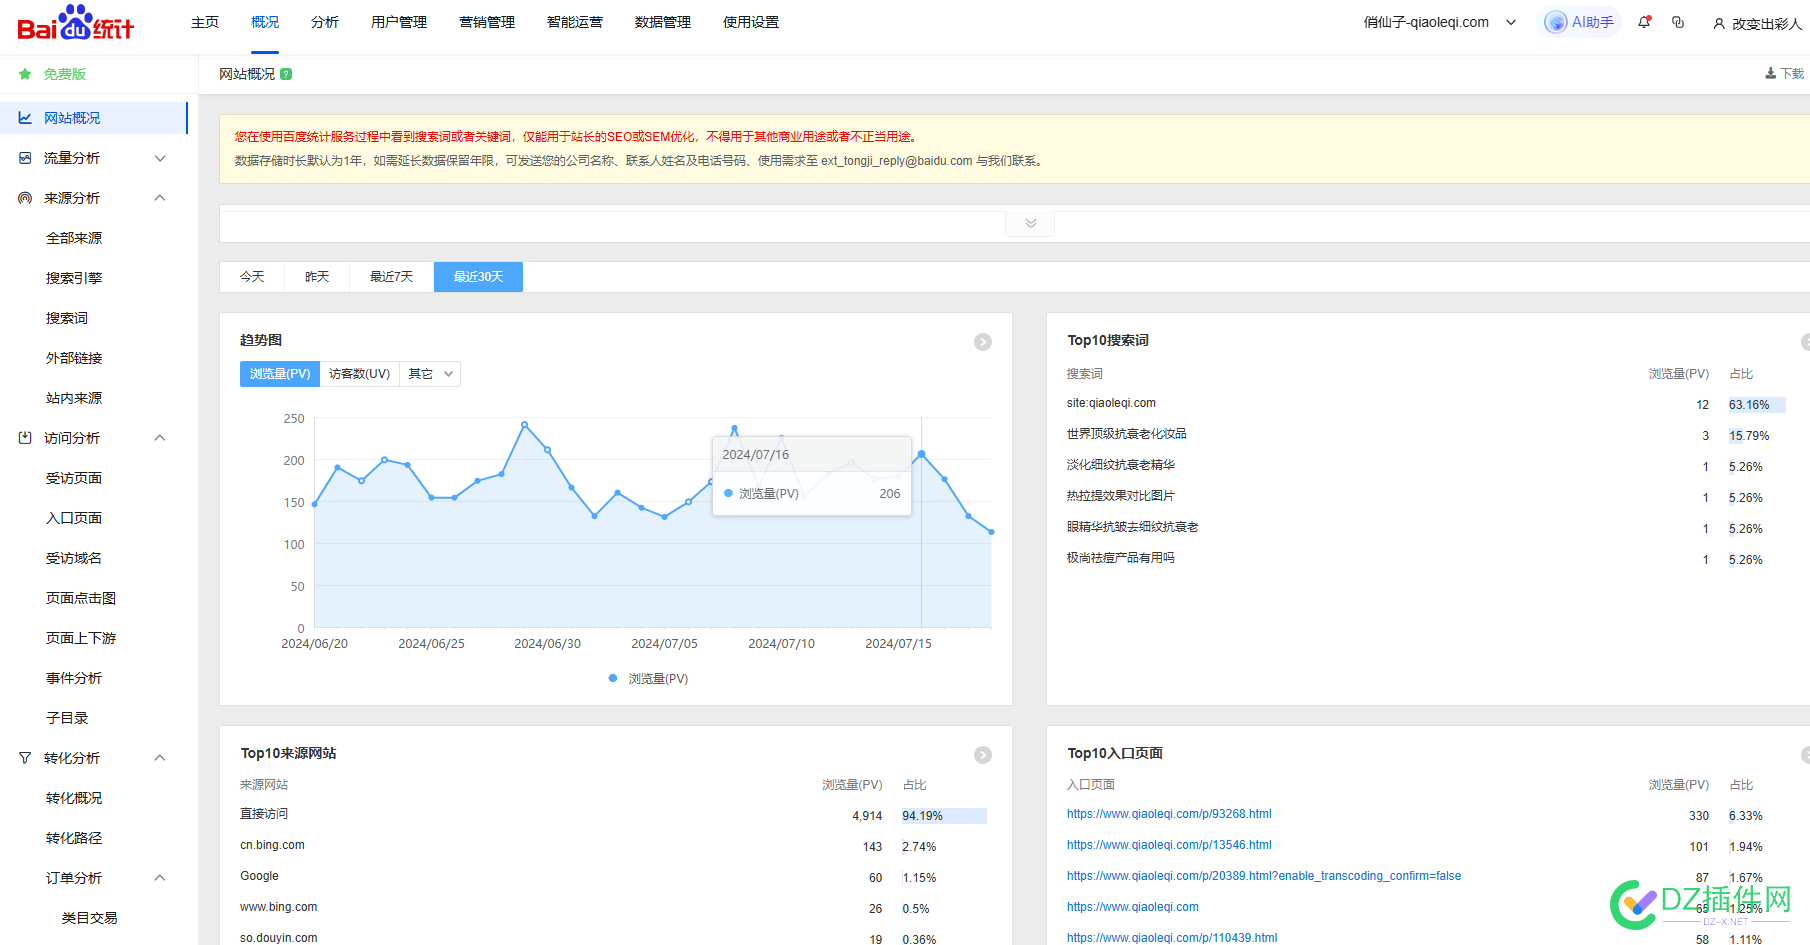Select the 最近30天 date tab
The width and height of the screenshot is (1810, 945).
[x=478, y=277]
